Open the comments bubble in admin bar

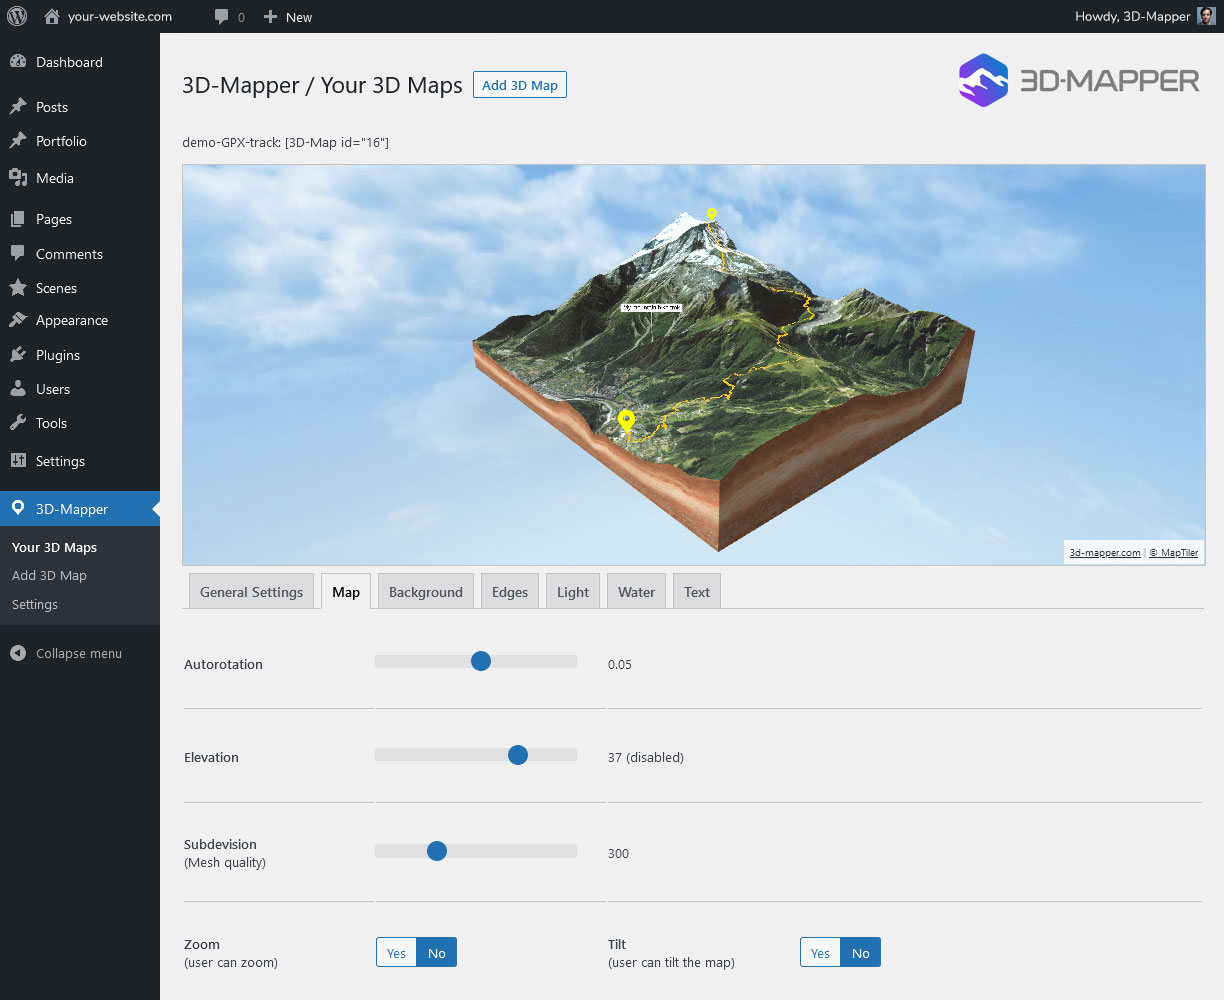[222, 16]
